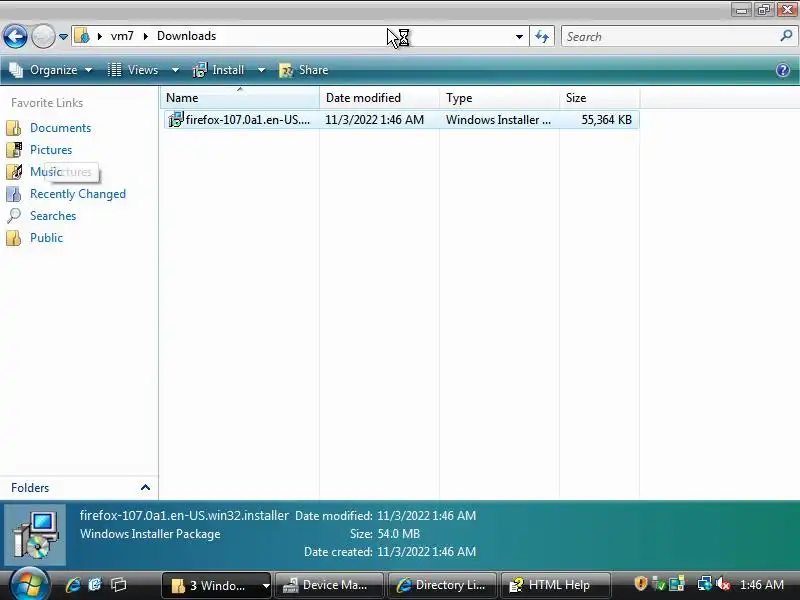
Task: Click the greyed Forward navigation button
Action: 43,36
